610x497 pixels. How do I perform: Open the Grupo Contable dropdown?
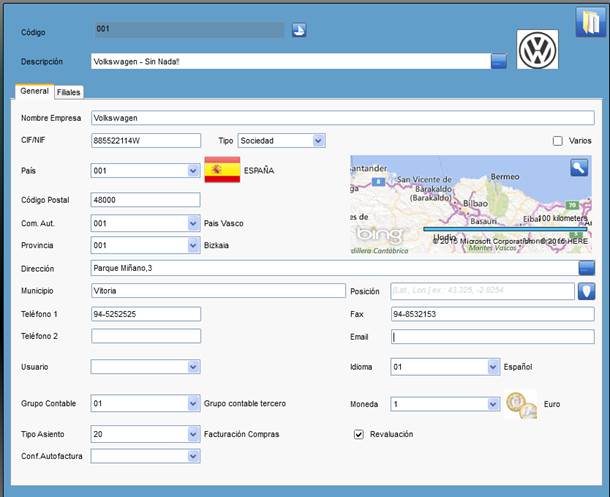click(x=193, y=403)
